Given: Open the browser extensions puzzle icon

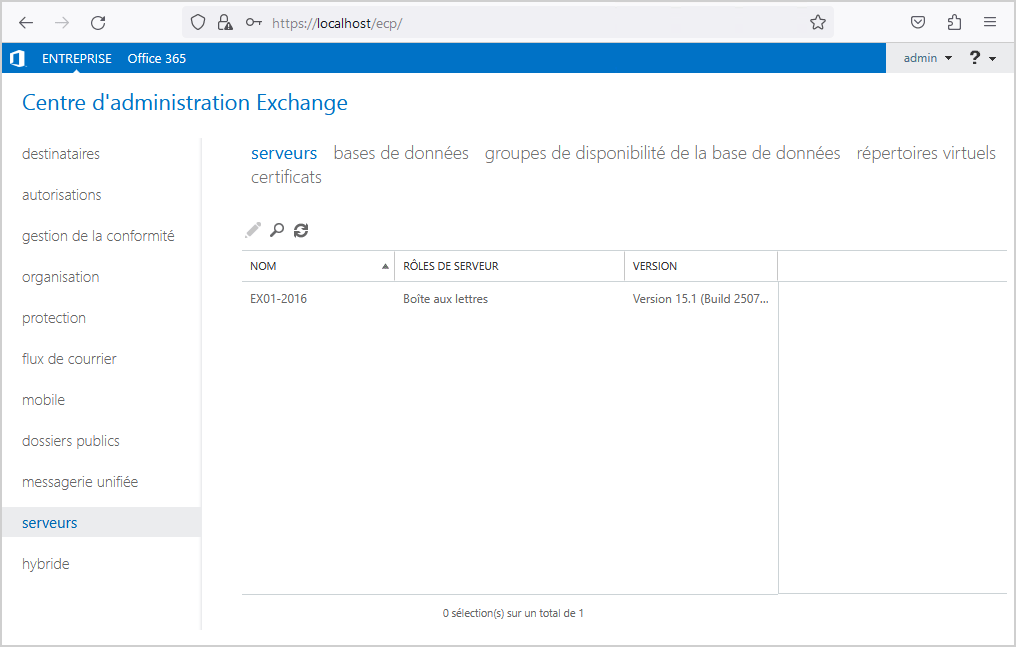Looking at the screenshot, I should (x=954, y=22).
